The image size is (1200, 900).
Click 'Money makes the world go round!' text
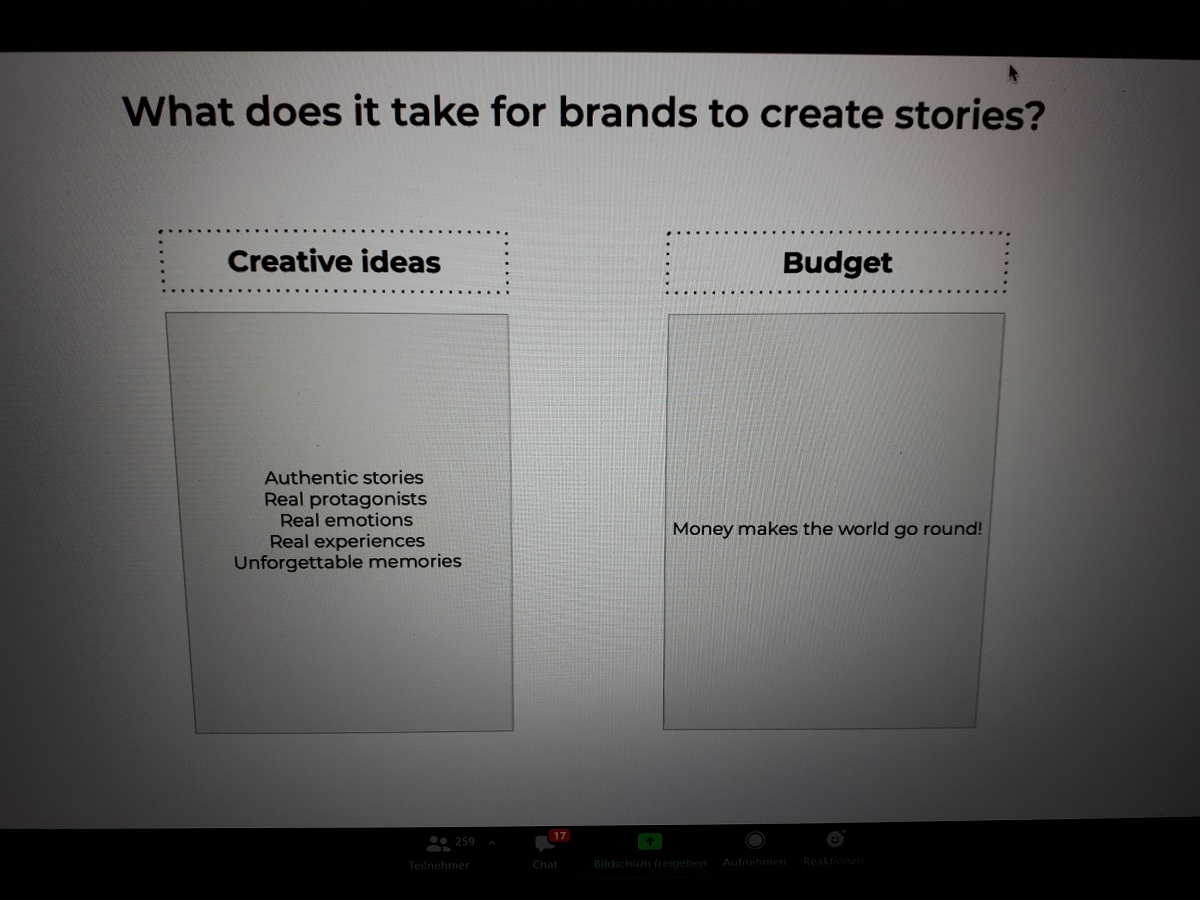[x=827, y=529]
